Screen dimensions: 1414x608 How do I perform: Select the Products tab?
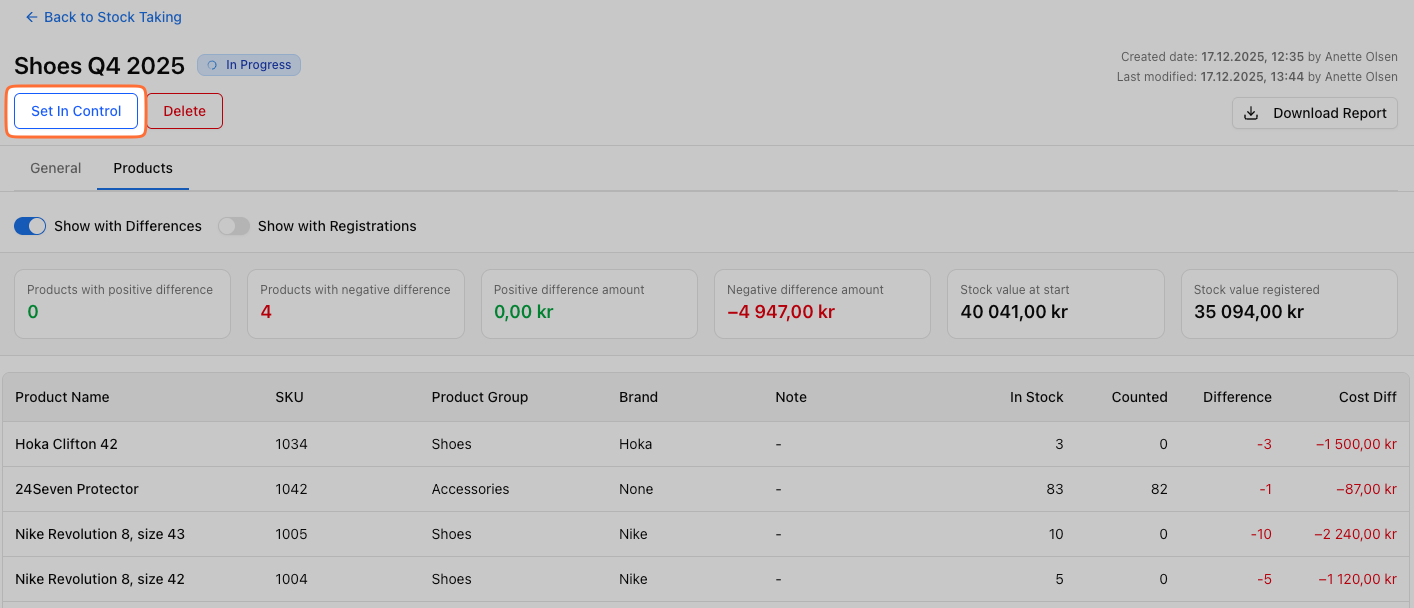tap(143, 168)
